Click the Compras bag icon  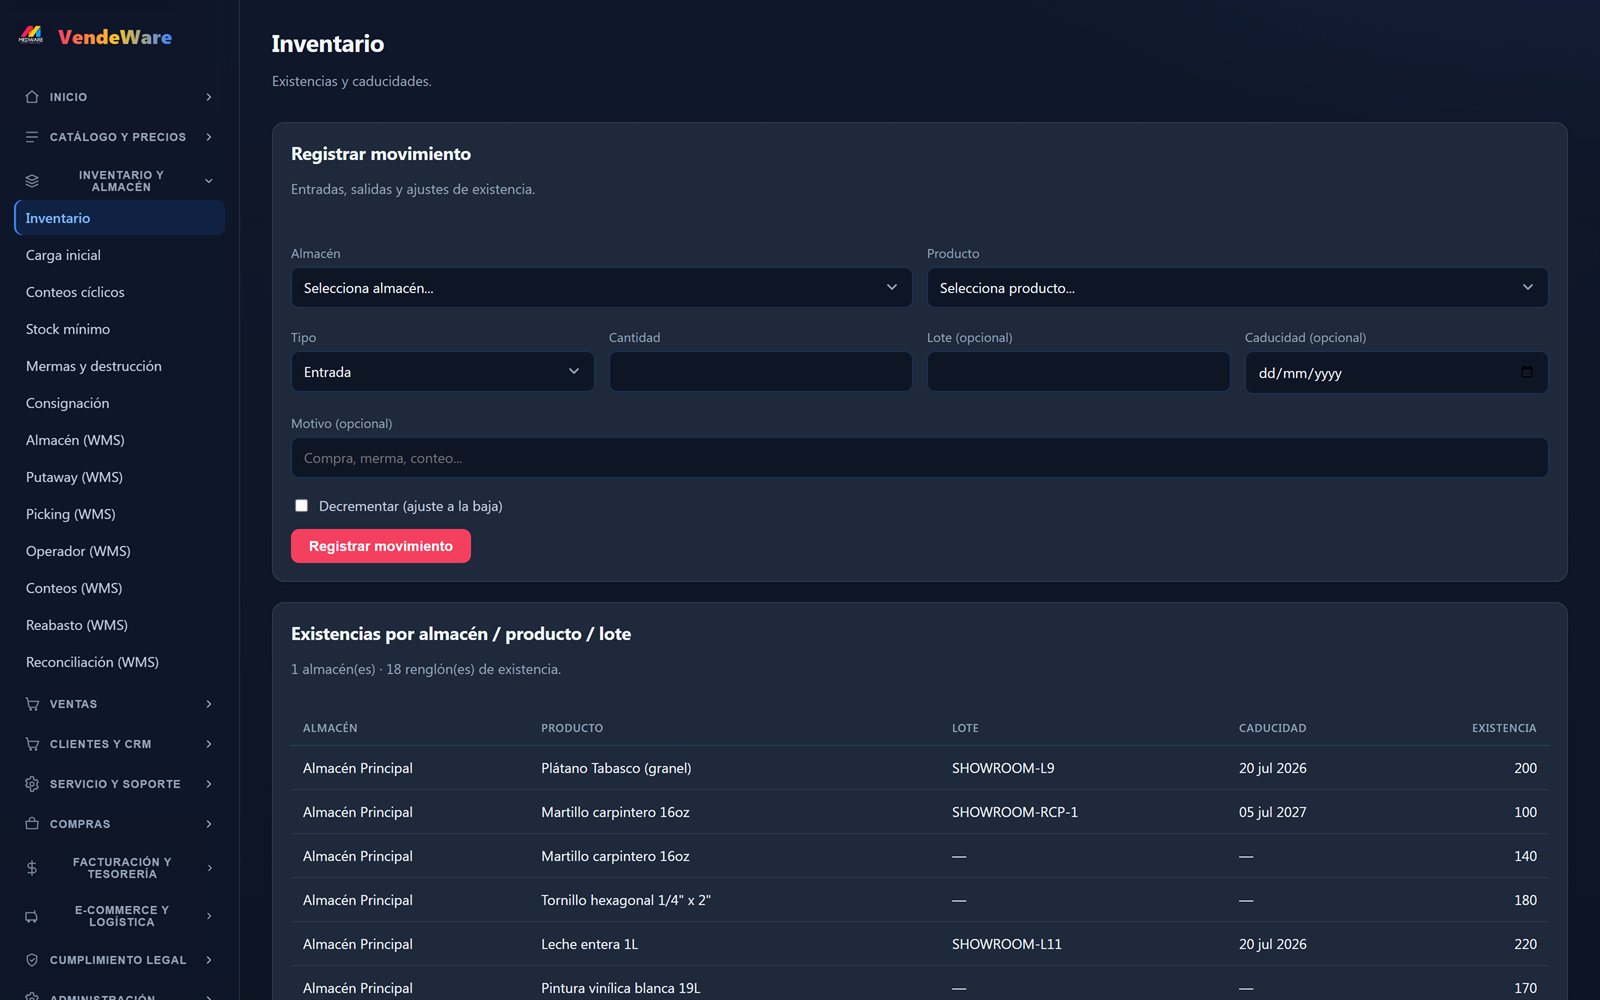pos(32,824)
